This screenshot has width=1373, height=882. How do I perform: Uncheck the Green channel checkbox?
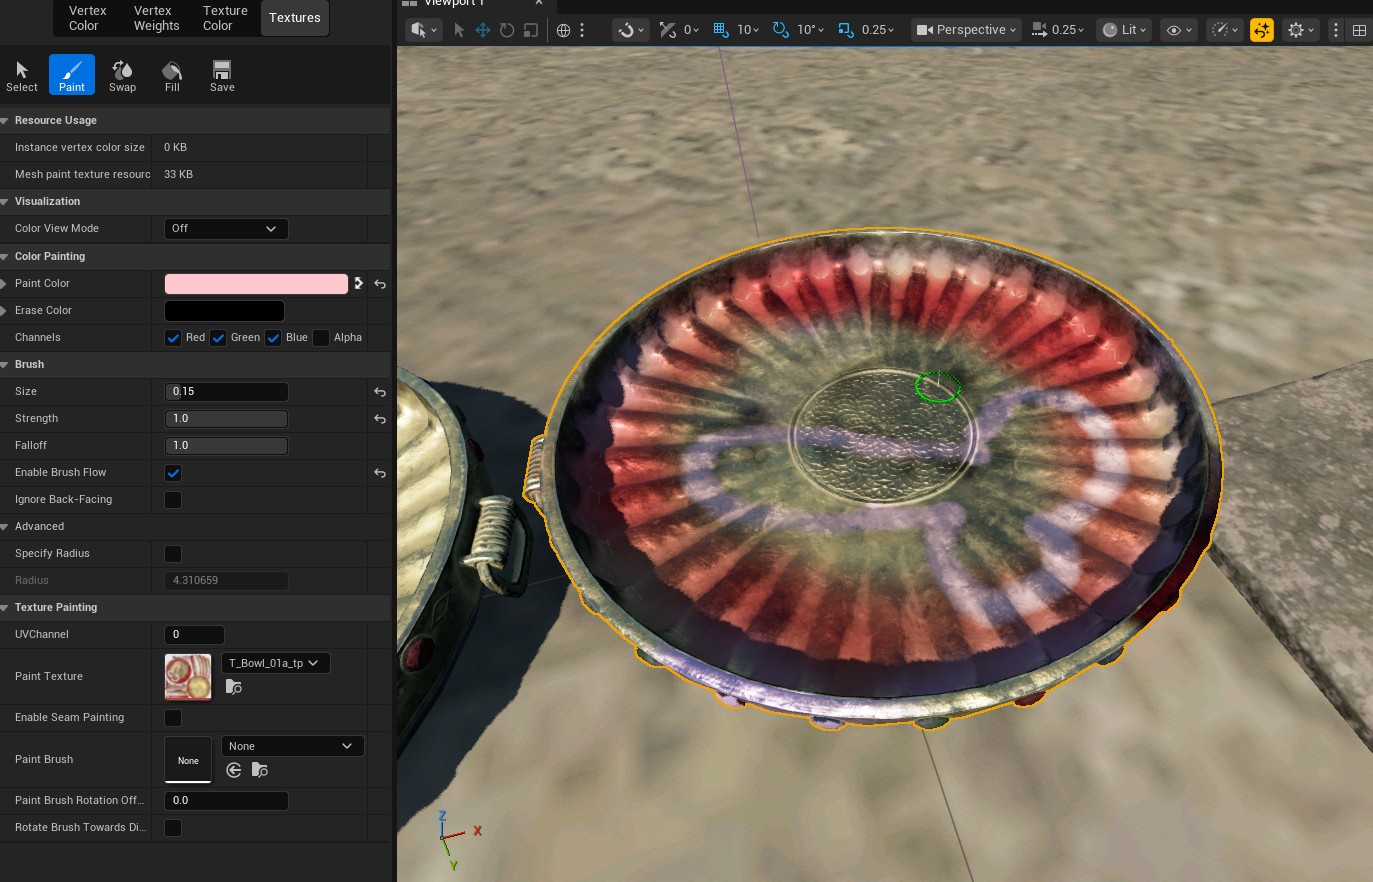click(218, 338)
